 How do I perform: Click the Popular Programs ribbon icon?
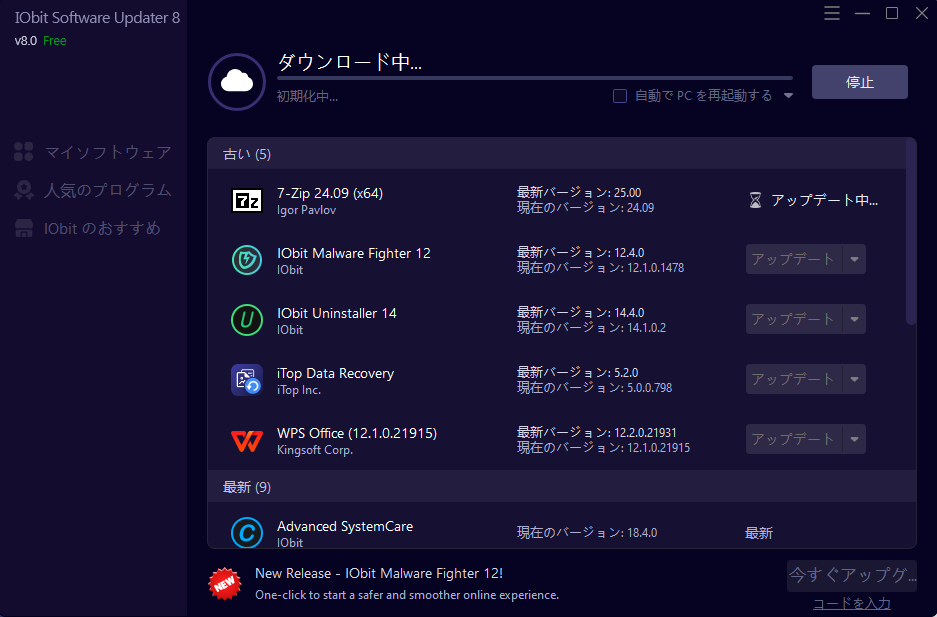(24, 190)
